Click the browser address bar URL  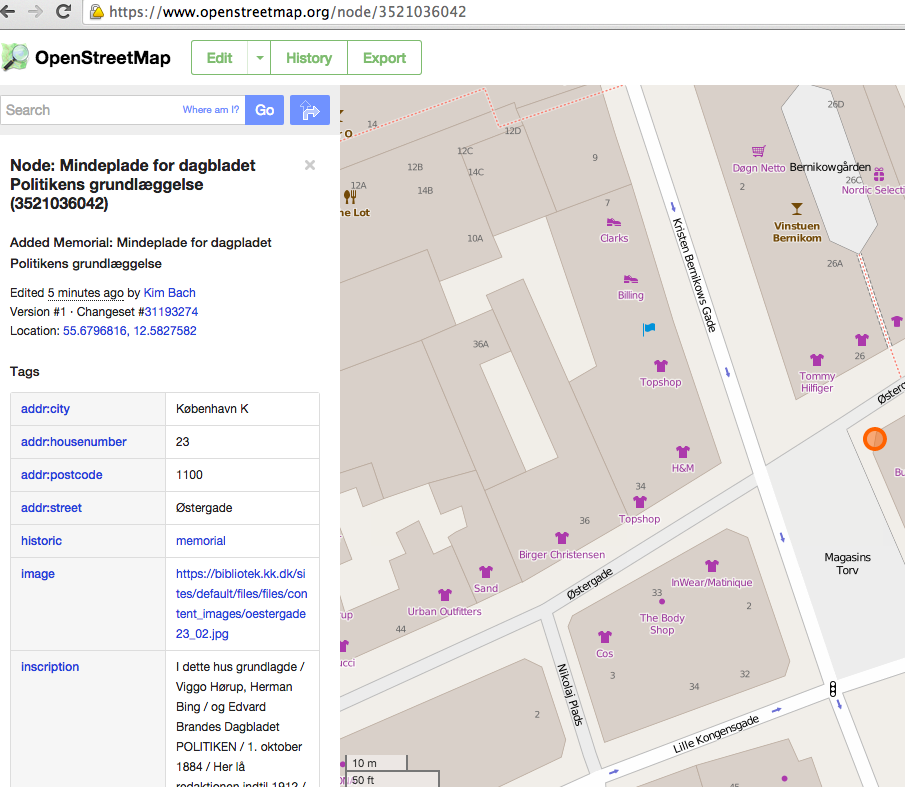[287, 12]
